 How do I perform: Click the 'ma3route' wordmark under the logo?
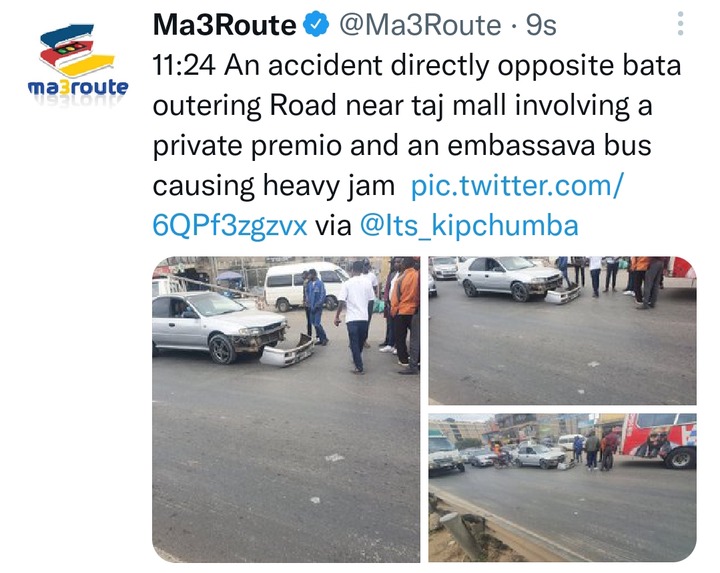78,87
